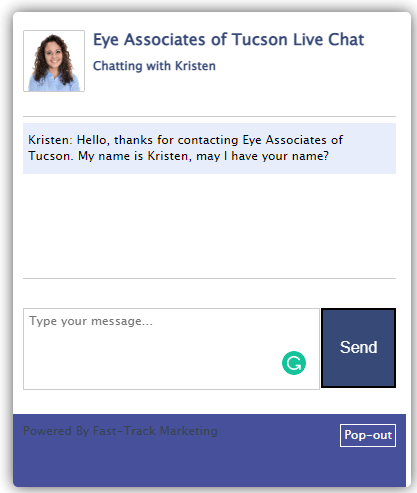The width and height of the screenshot is (417, 493).
Task: Click the purple footer bar
Action: pos(209,450)
